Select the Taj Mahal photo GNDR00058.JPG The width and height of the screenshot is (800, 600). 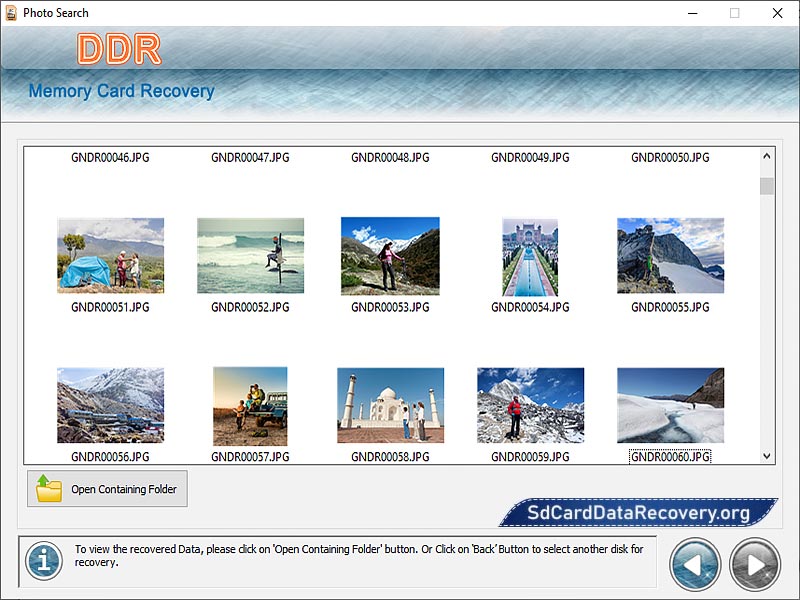(x=390, y=406)
